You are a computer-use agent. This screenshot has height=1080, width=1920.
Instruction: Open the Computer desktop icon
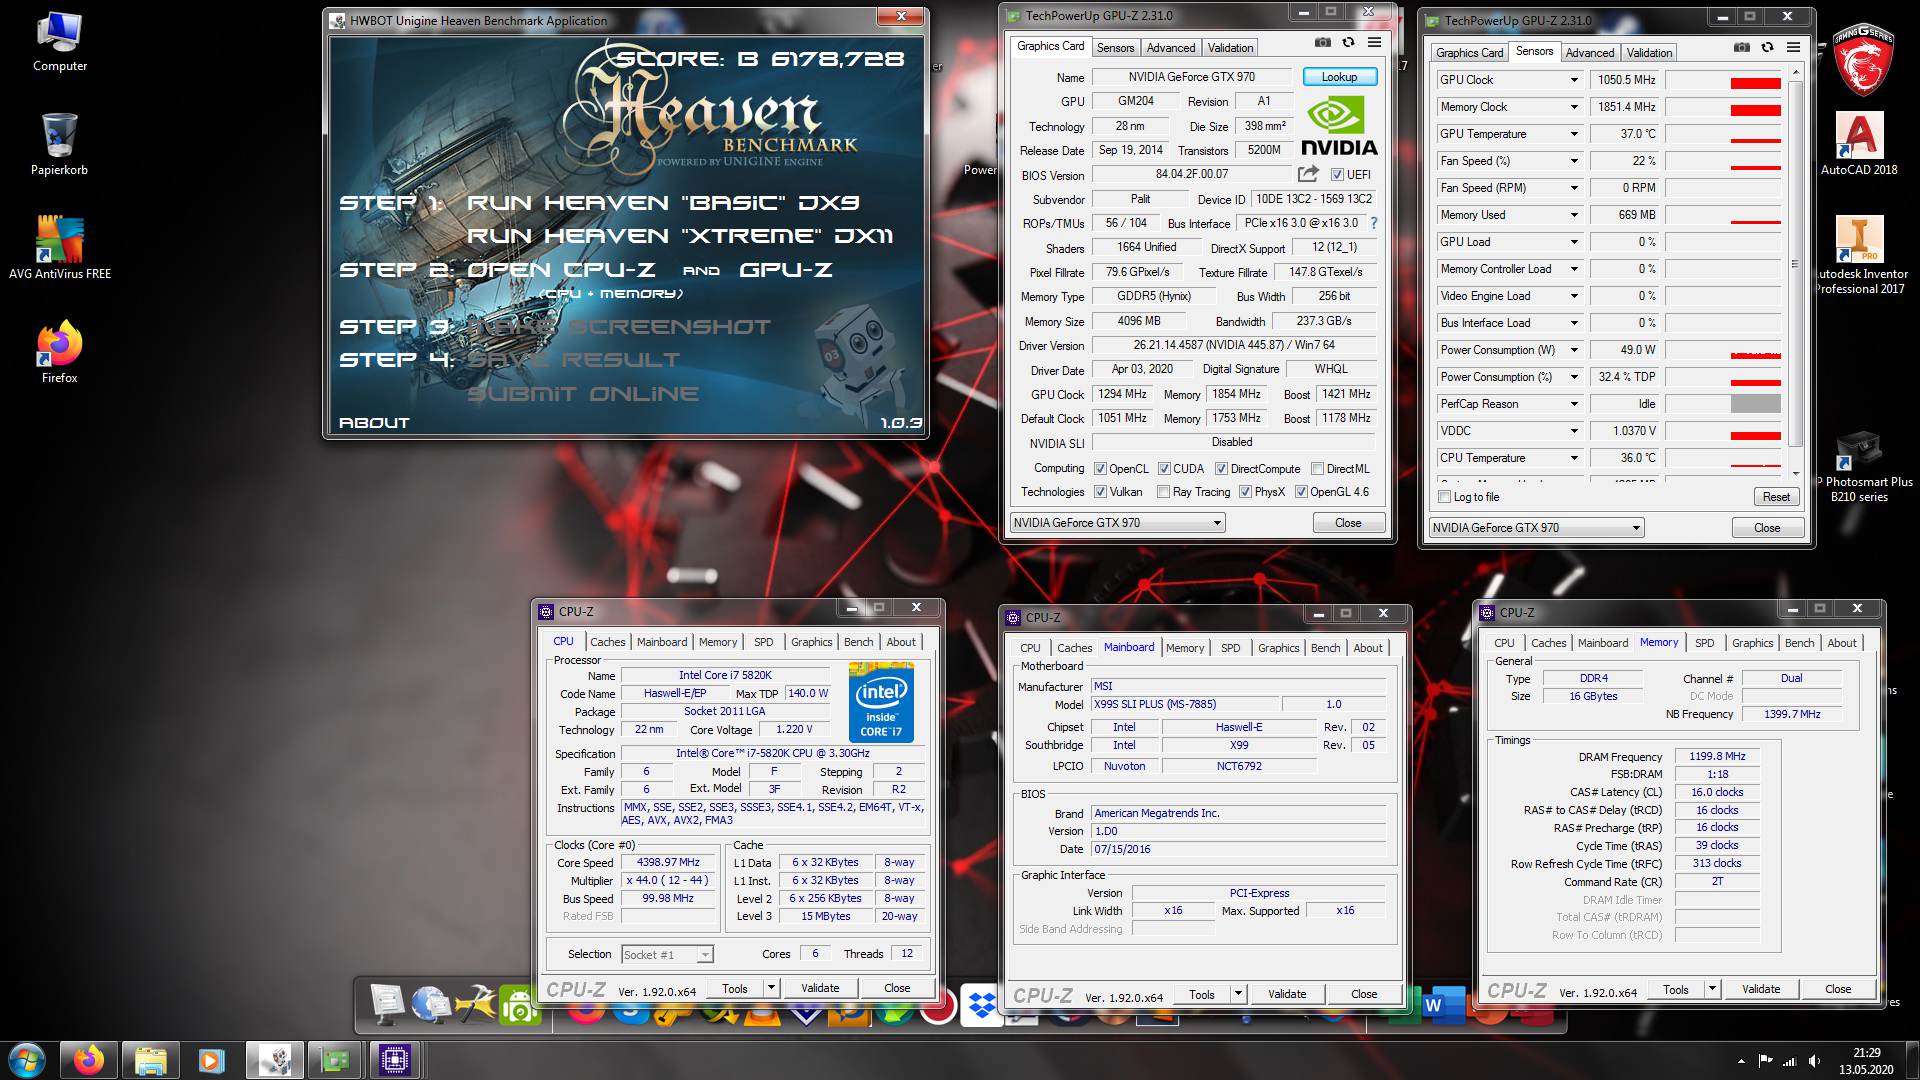[x=60, y=42]
